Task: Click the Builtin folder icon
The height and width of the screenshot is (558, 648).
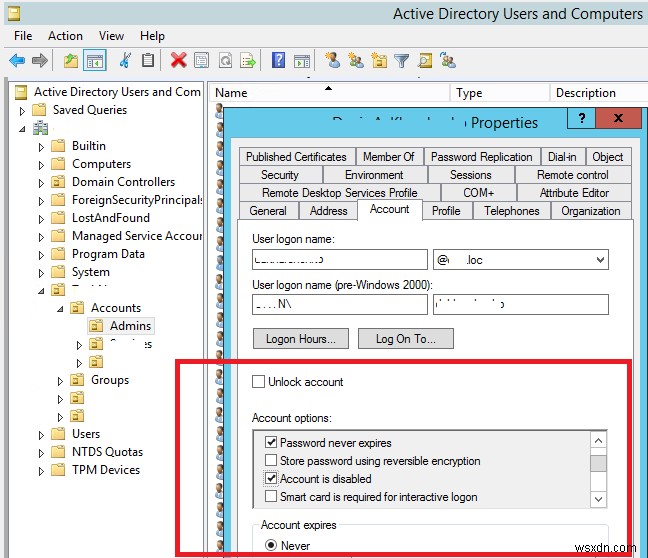Action: coord(58,146)
